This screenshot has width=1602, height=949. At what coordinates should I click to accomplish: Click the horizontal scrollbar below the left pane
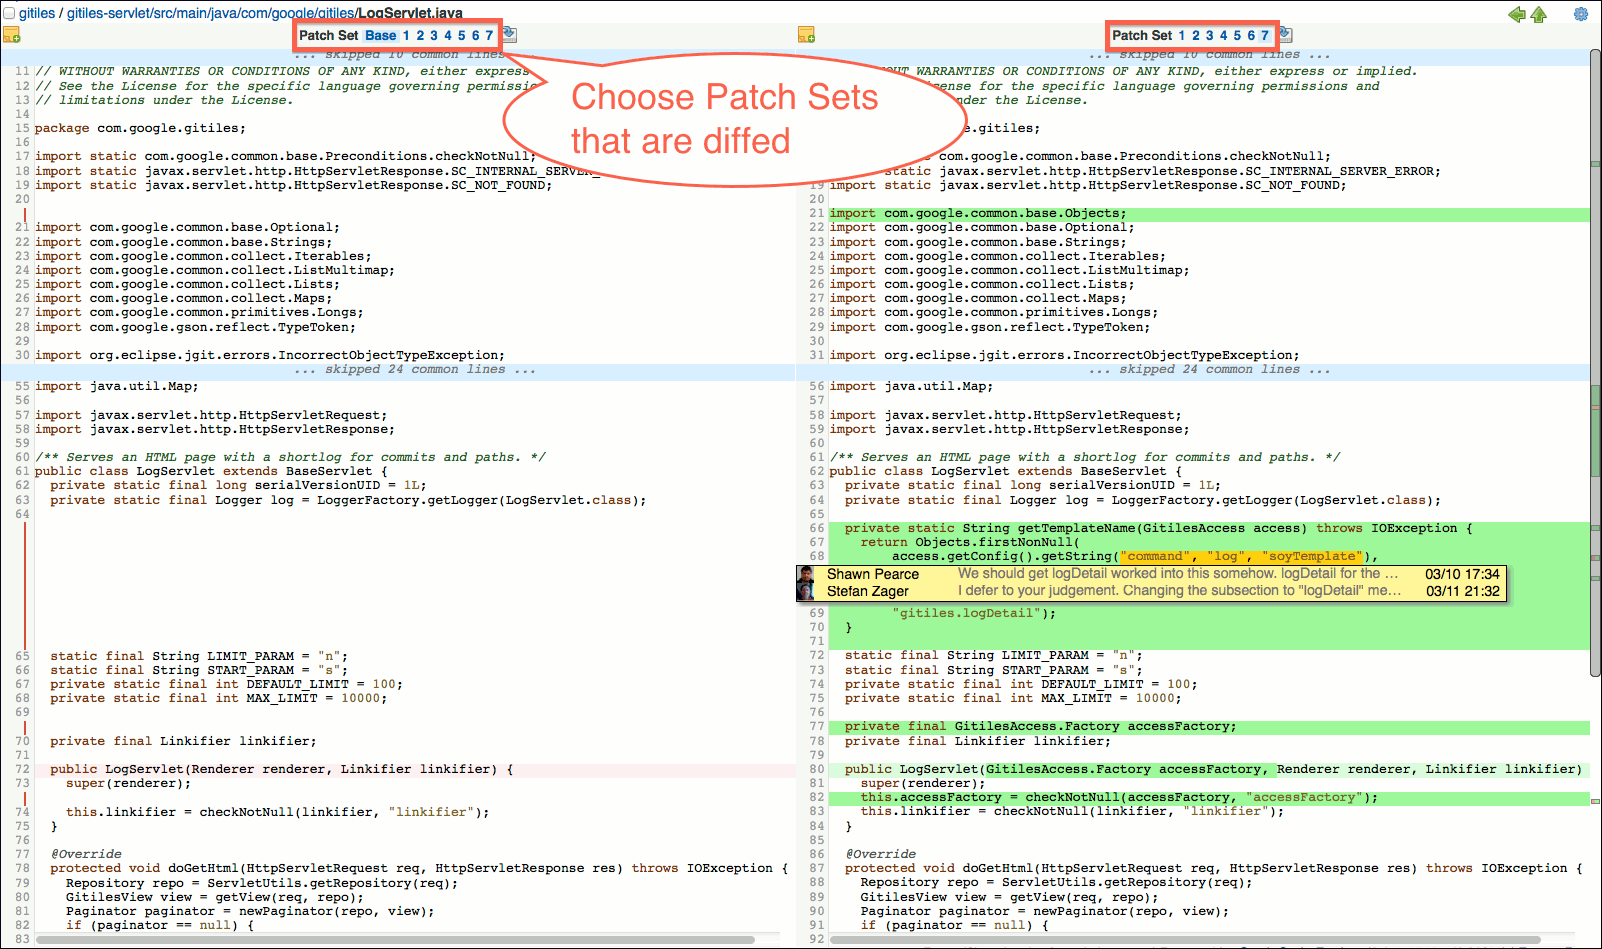[x=400, y=938]
